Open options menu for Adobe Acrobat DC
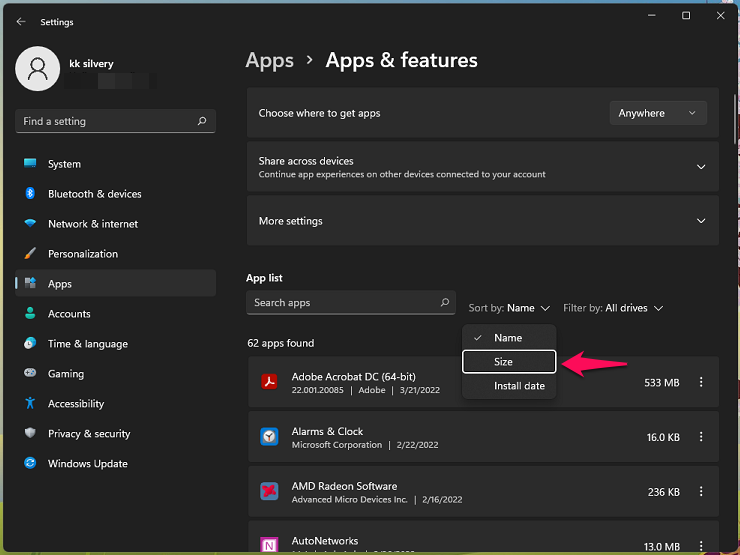The width and height of the screenshot is (740, 555). (701, 382)
